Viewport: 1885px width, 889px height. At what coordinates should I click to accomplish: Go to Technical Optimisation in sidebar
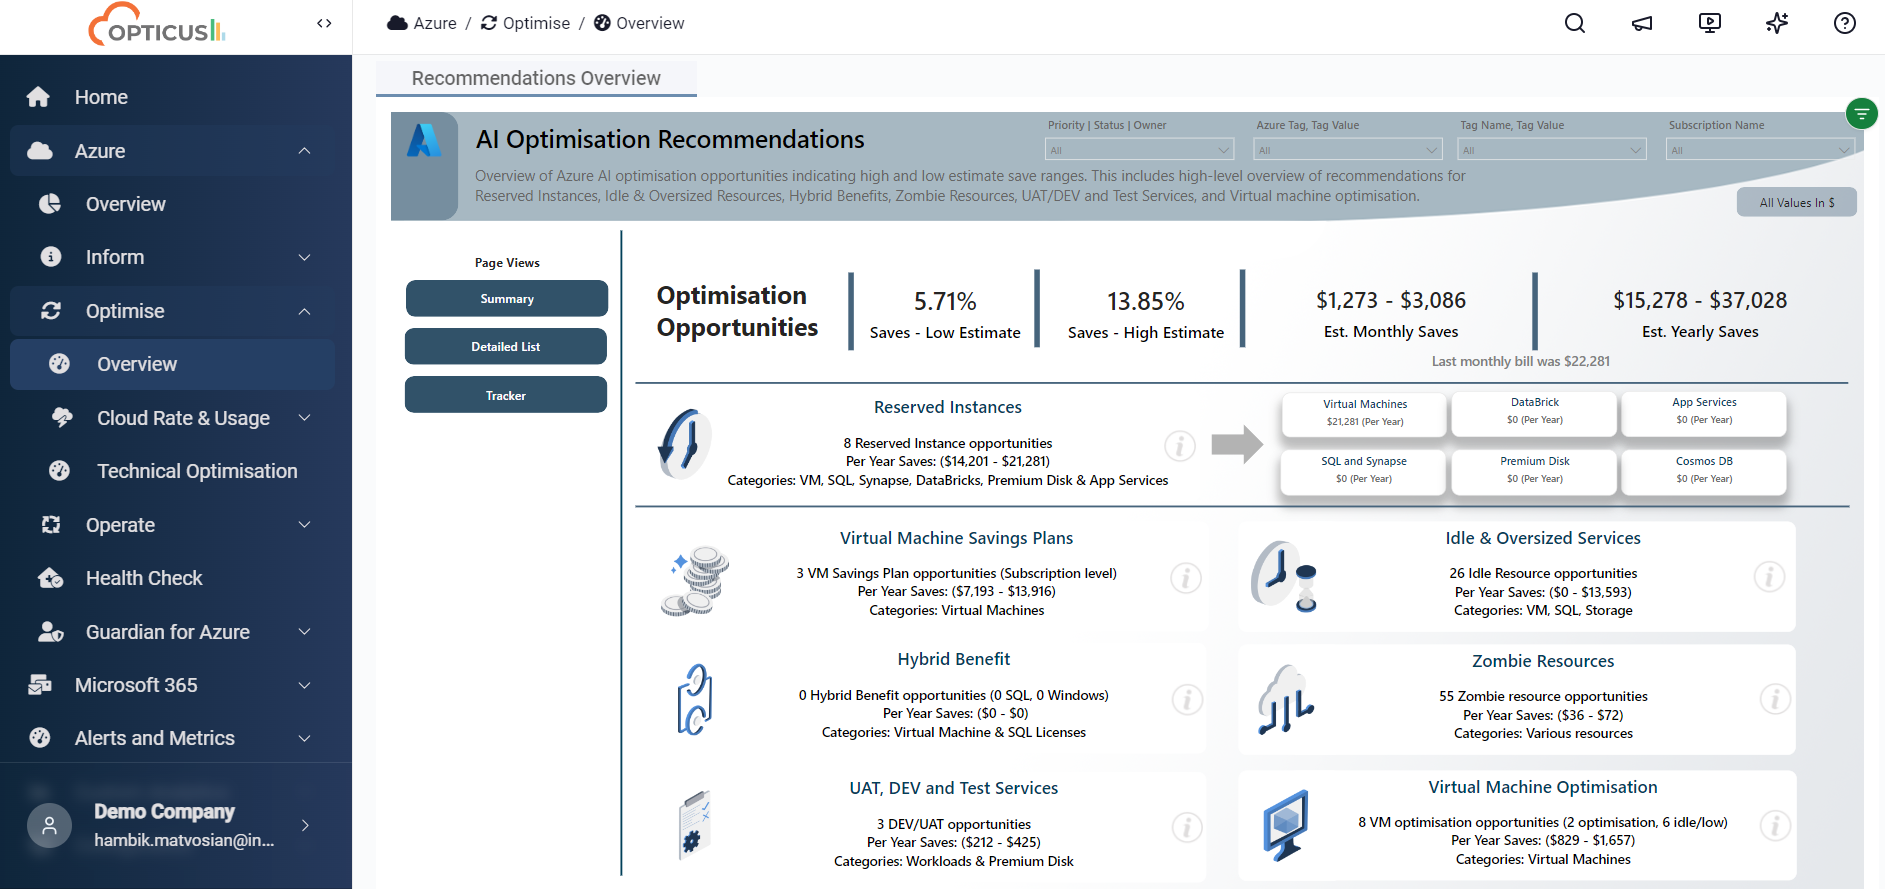197,471
